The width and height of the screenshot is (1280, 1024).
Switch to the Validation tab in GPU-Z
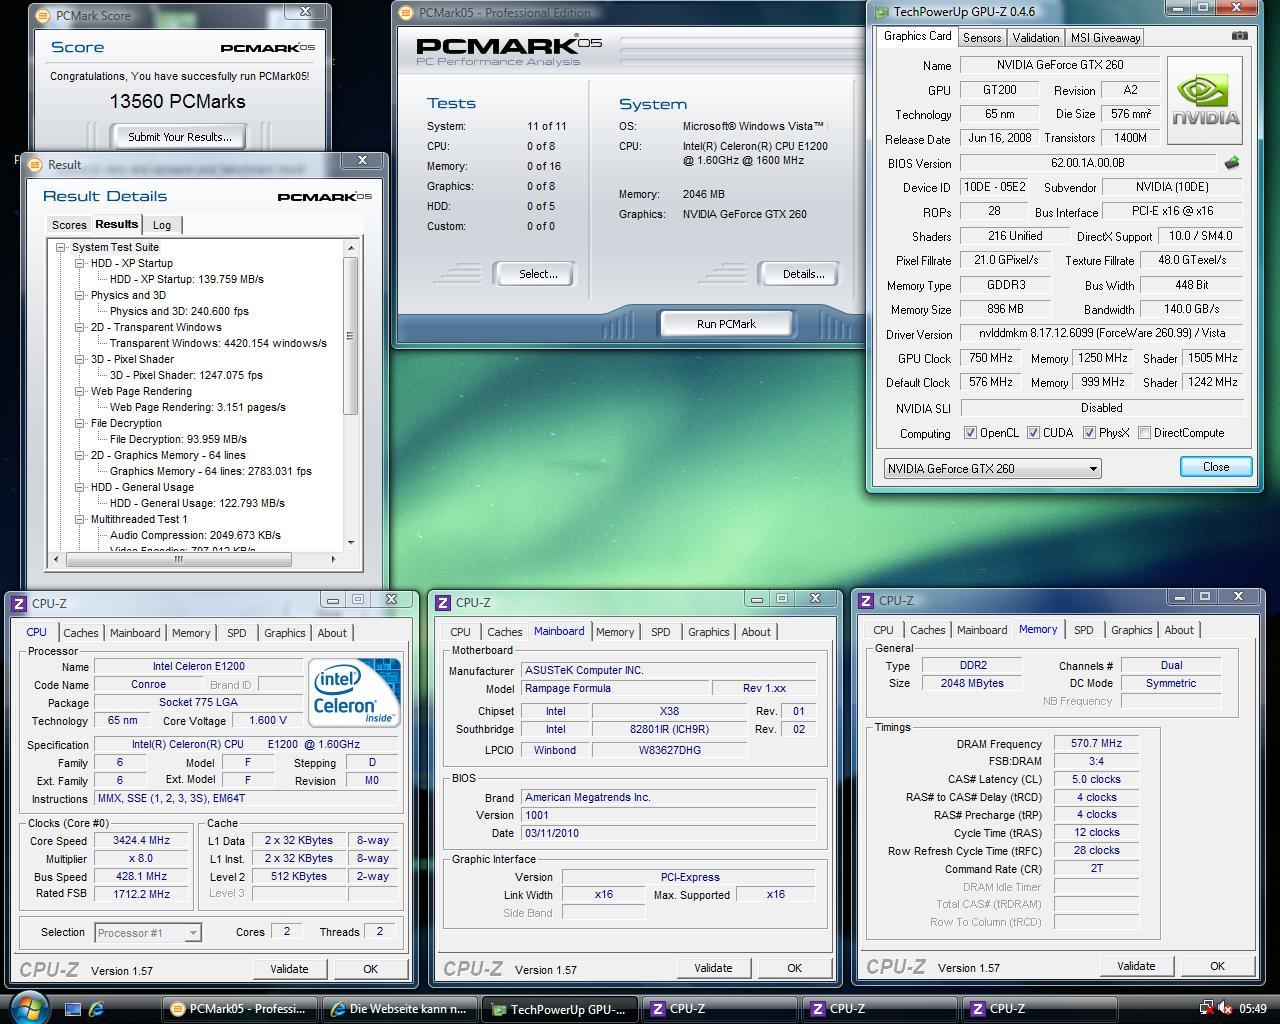(1035, 38)
